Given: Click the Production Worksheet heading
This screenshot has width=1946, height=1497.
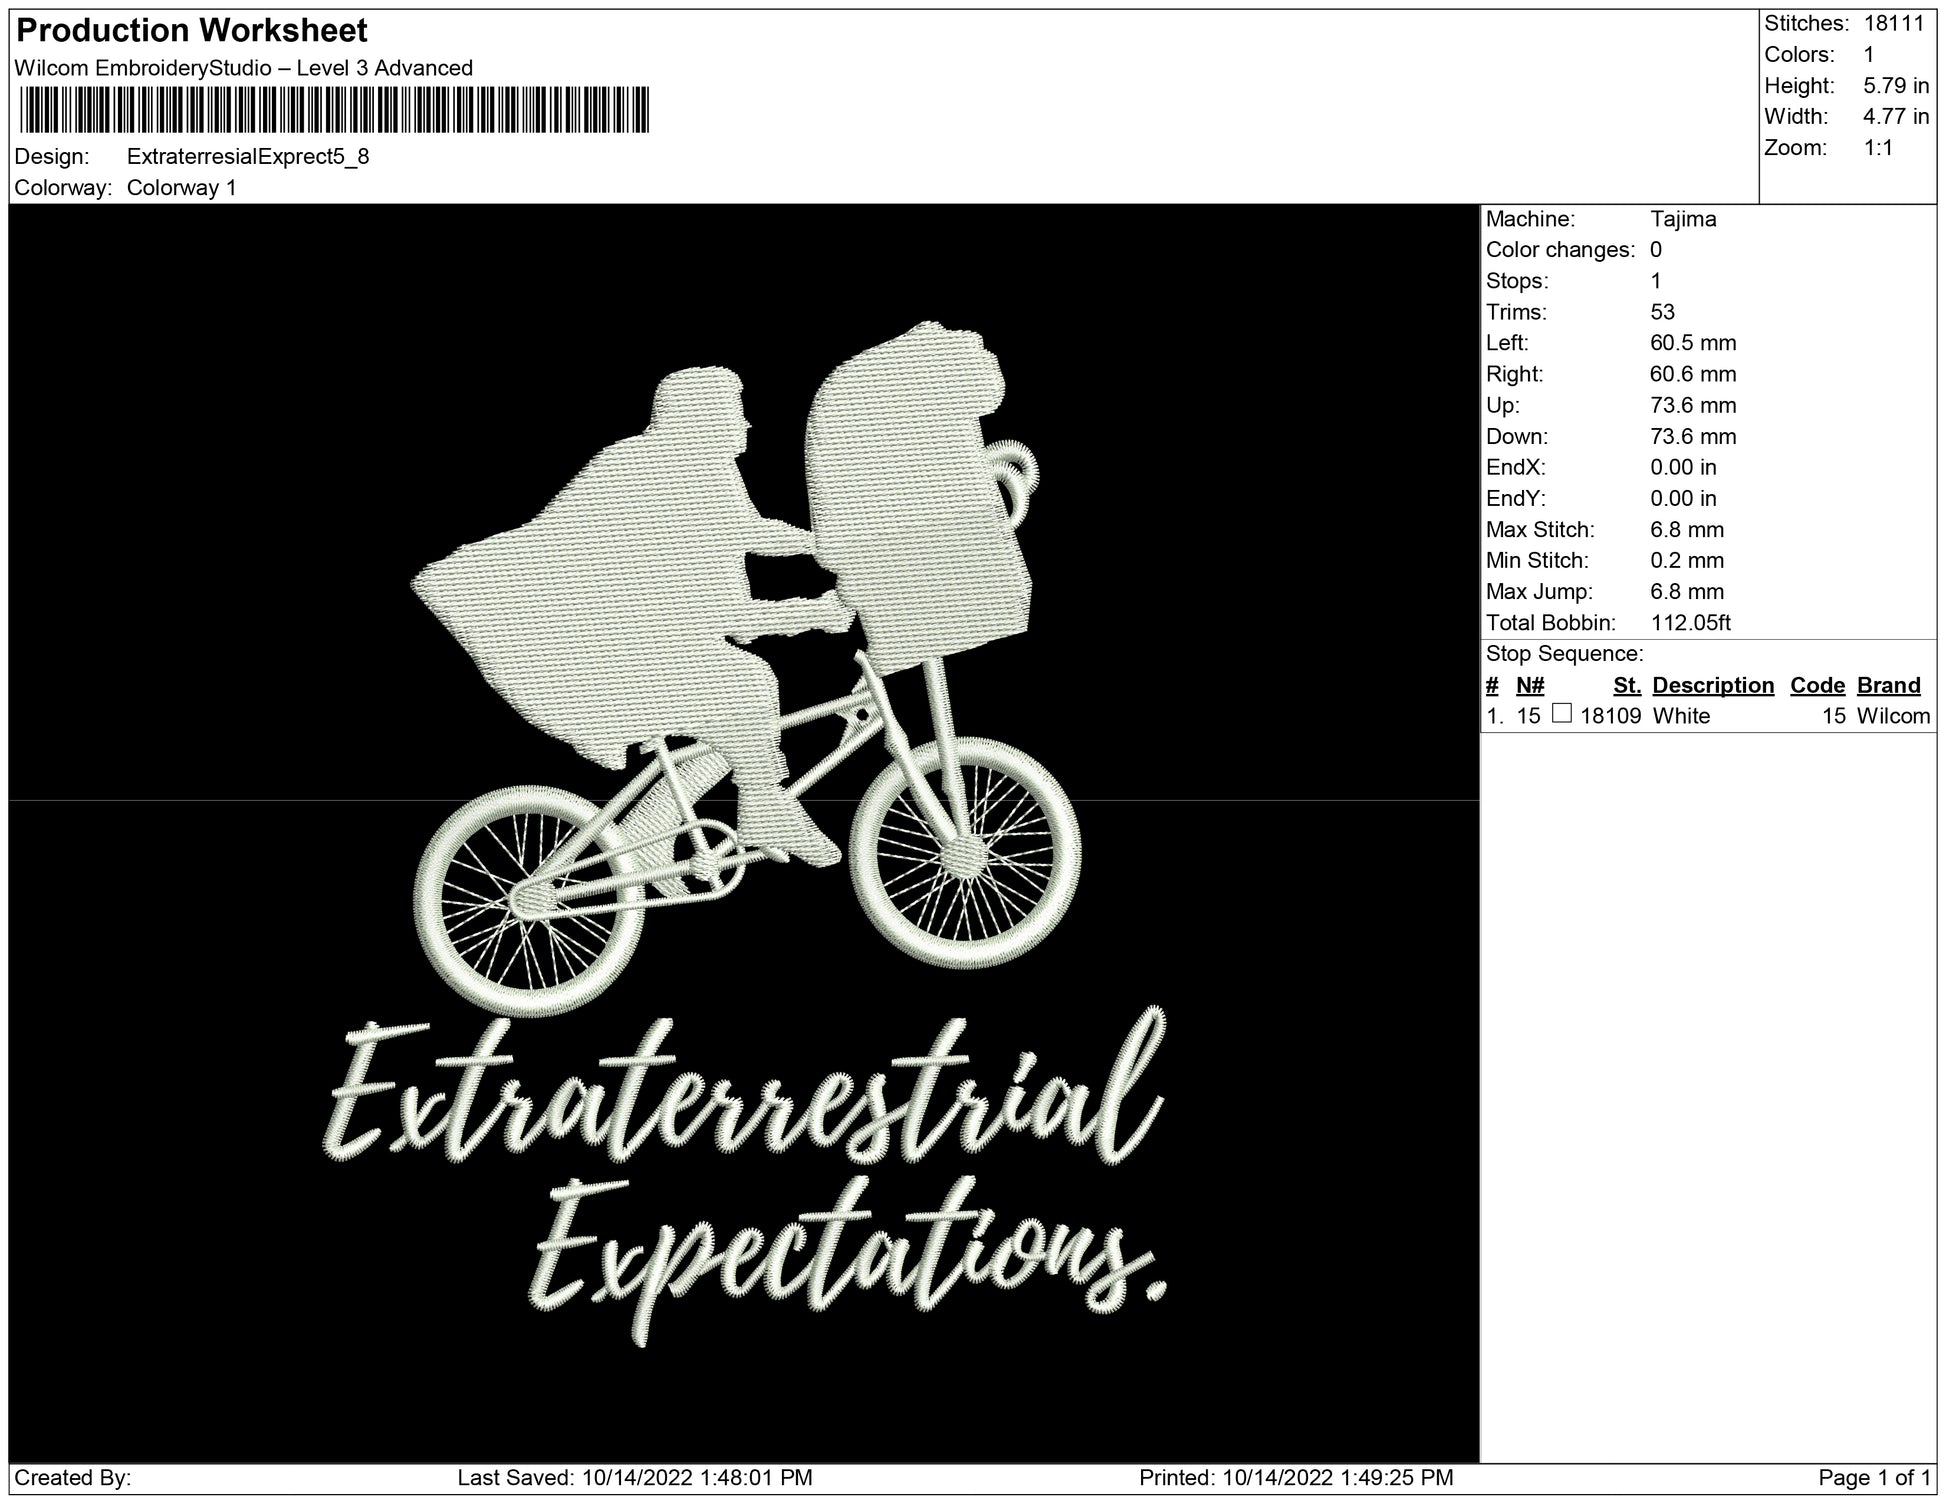Looking at the screenshot, I should point(192,31).
